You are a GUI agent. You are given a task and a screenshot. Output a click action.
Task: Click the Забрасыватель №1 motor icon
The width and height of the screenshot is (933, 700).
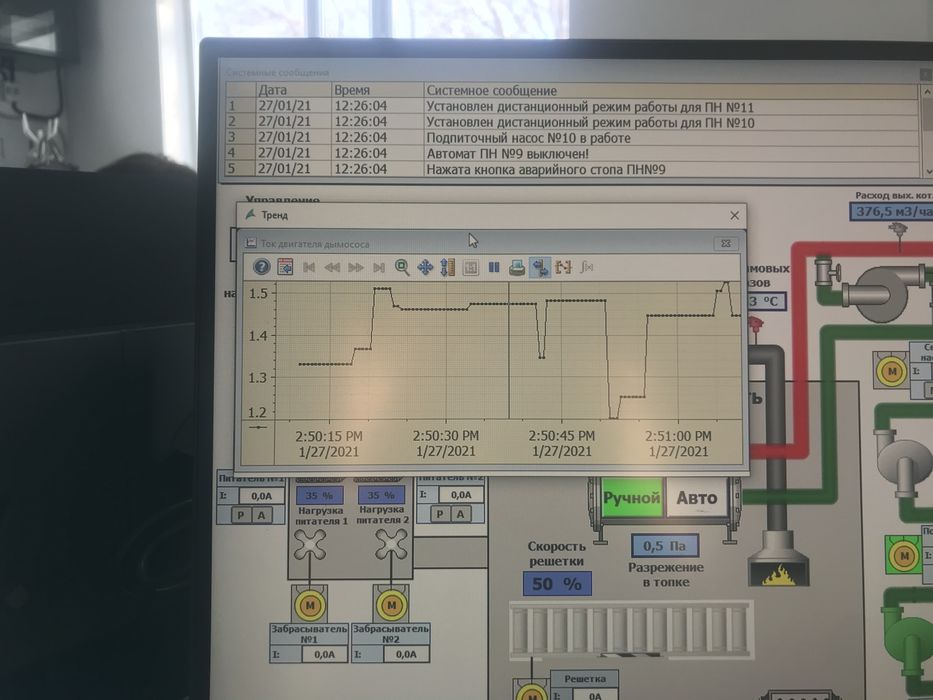tap(309, 606)
